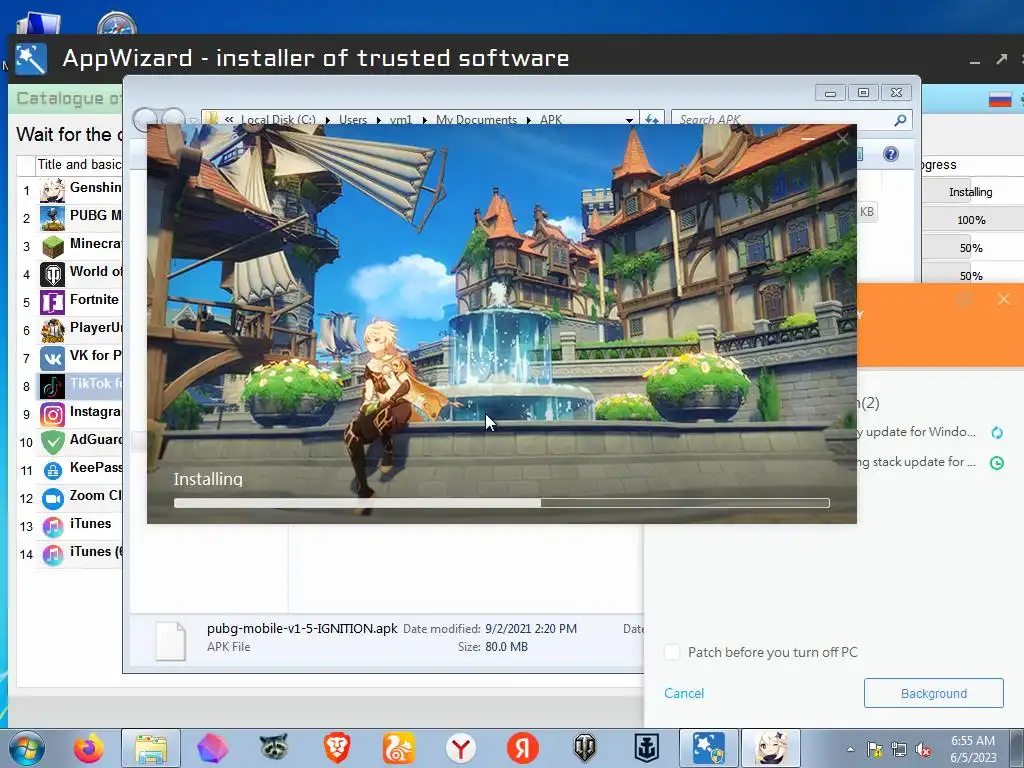The width and height of the screenshot is (1024, 768).
Task: Click search magnifier in Explorer search box
Action: (x=900, y=120)
